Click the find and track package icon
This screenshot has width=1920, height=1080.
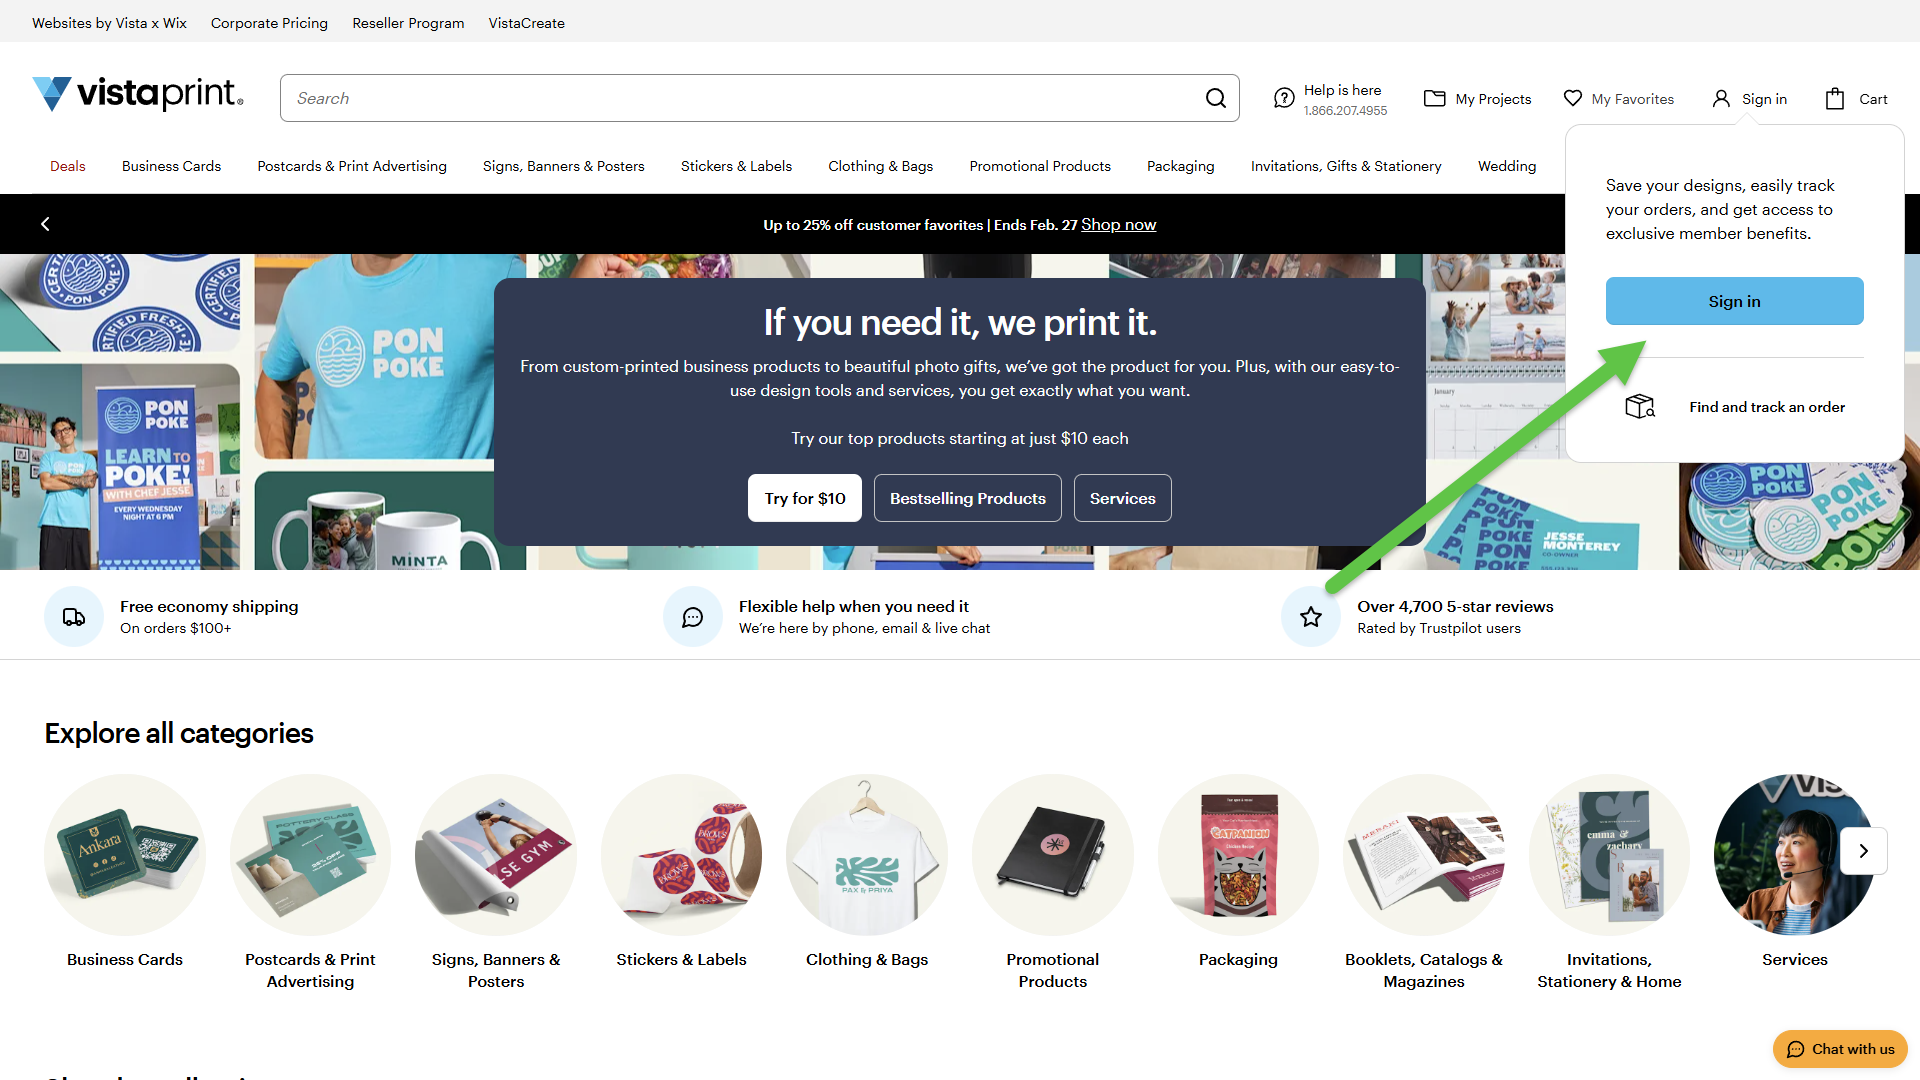(1640, 406)
